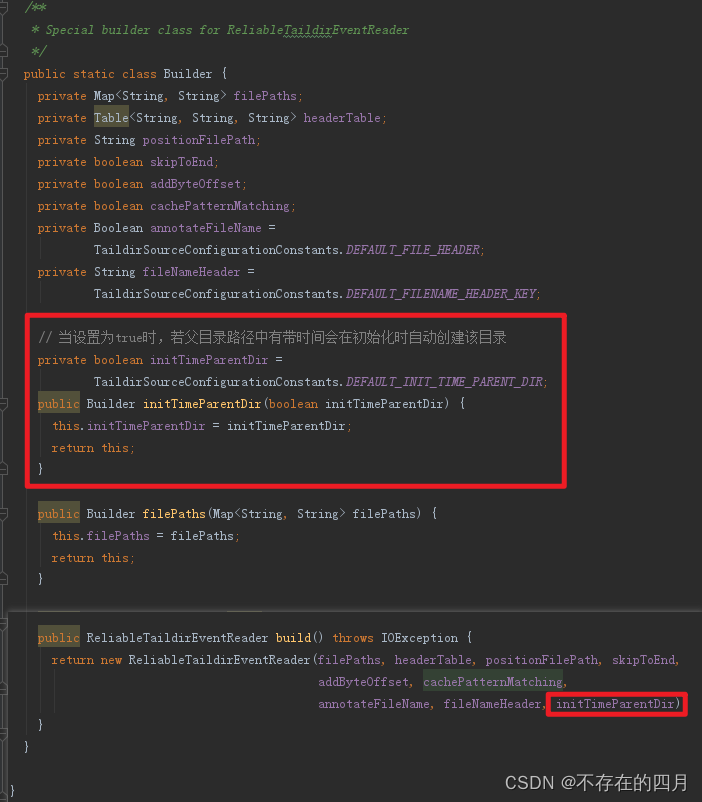This screenshot has height=802, width=702.
Task: Click highlighted 'public' before ReliableTaildirEventReader build
Action: tap(58, 638)
